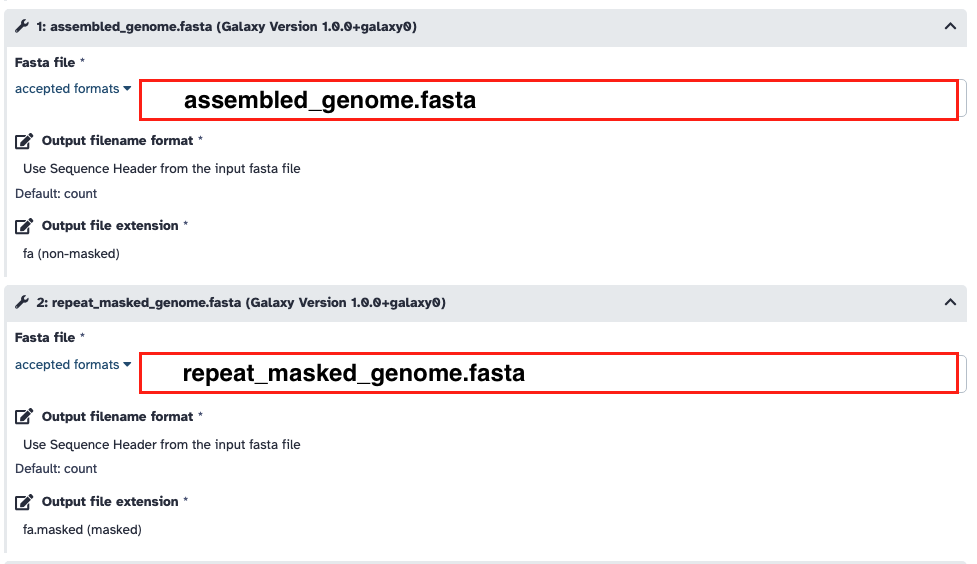Collapse step 2 repeat_masked_genome.fasta with its chevron

click(950, 302)
